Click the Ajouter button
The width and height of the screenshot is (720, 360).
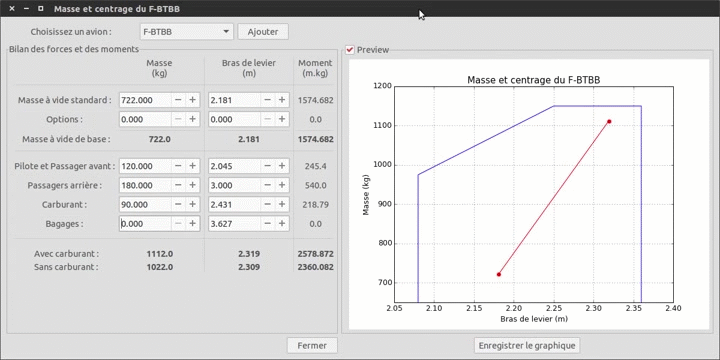(x=263, y=32)
